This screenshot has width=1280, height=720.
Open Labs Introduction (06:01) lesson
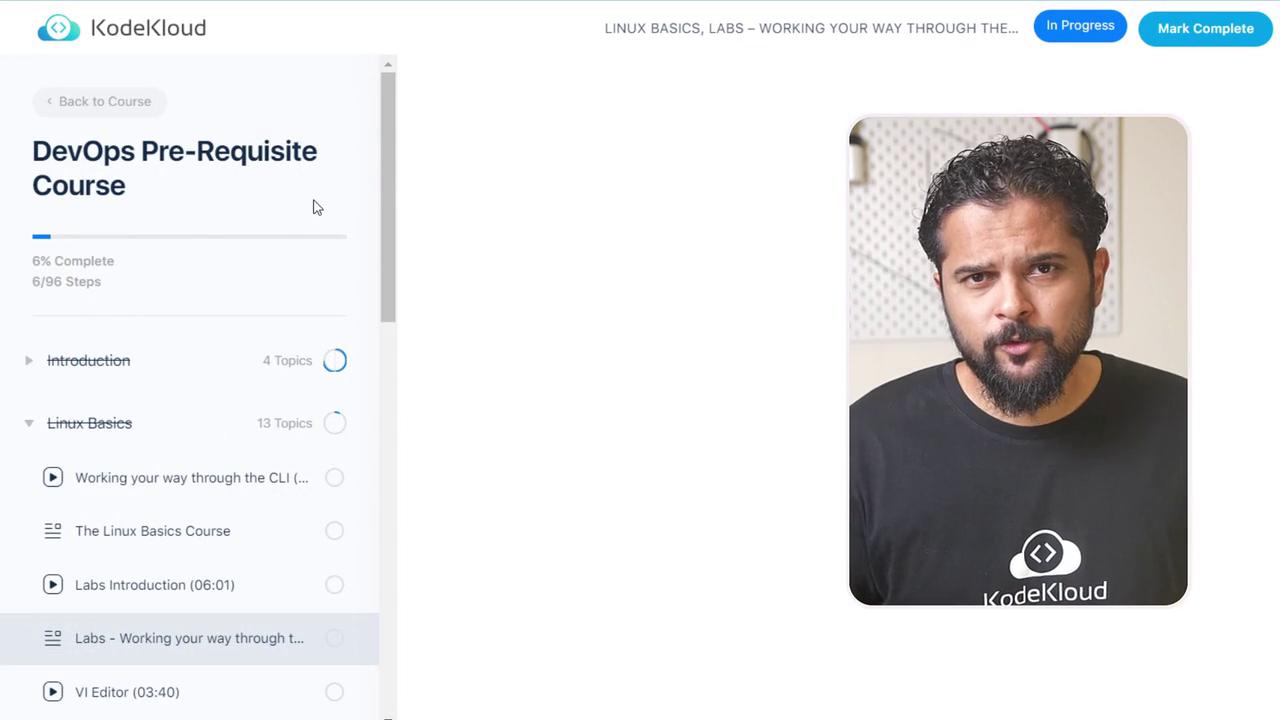(155, 585)
